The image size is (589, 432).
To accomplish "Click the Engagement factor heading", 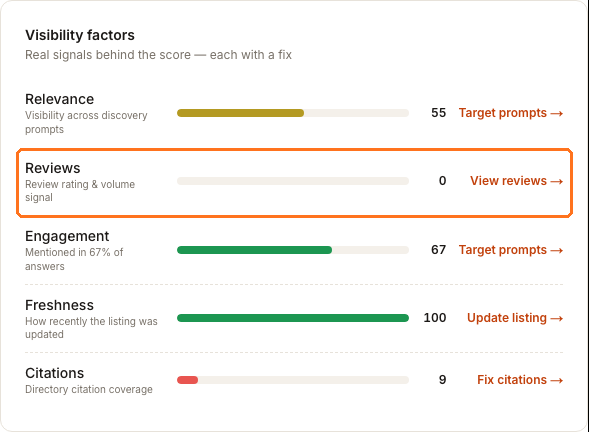I will coord(67,236).
